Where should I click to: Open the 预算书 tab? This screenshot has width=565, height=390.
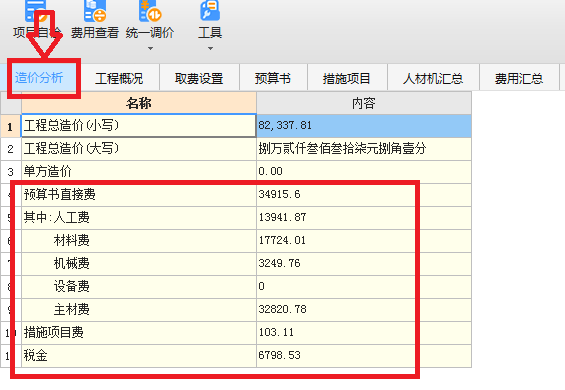click(273, 78)
